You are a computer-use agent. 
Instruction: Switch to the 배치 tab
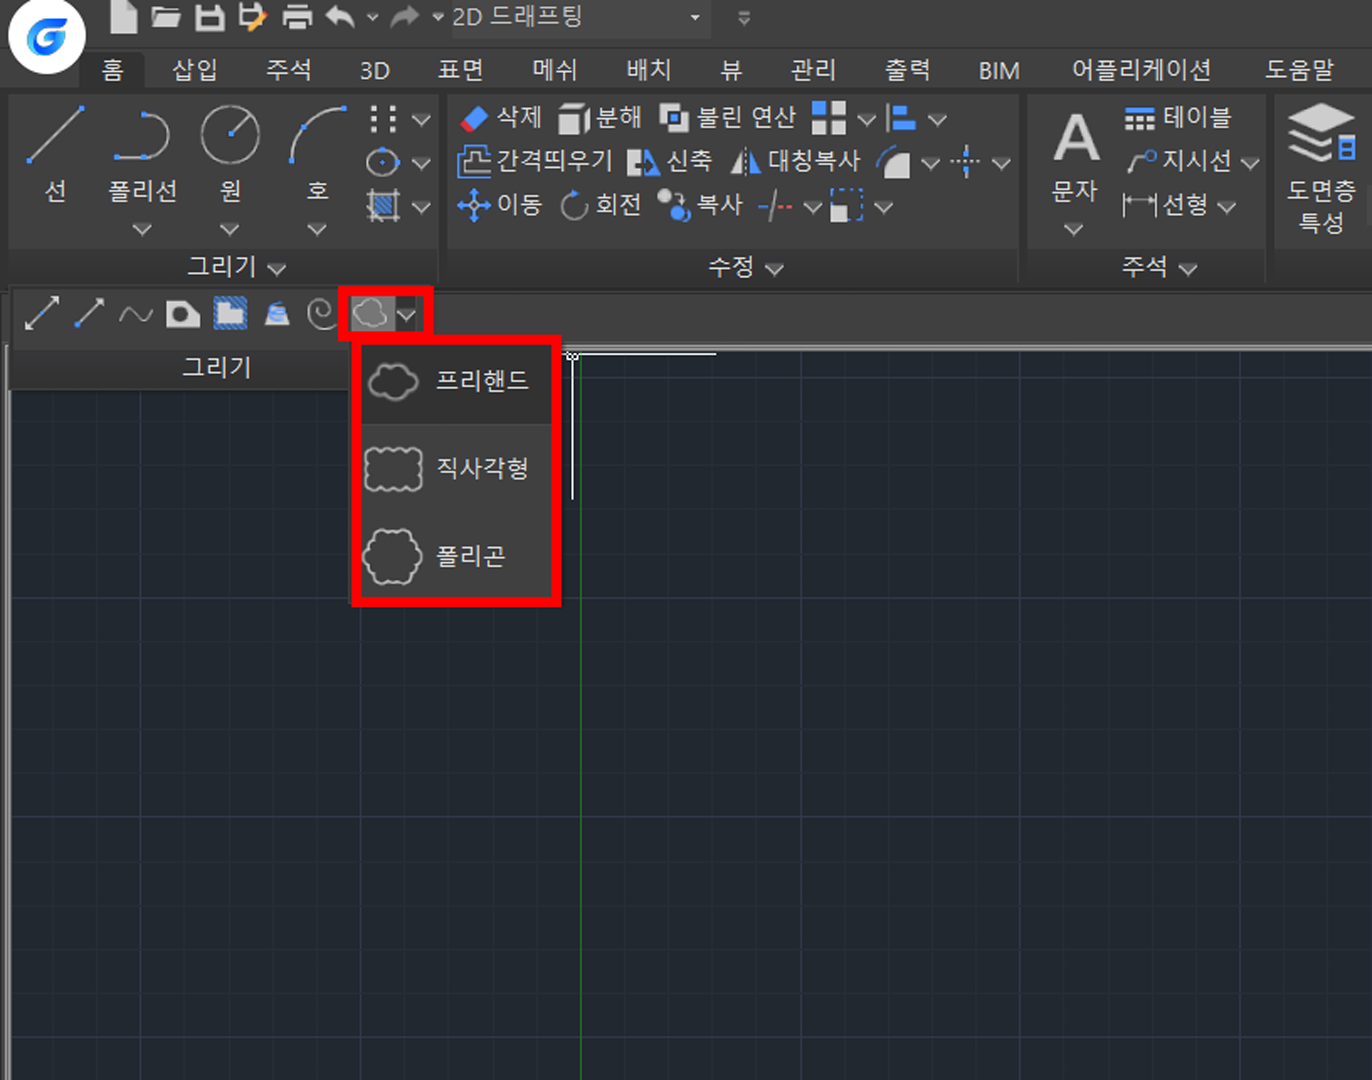649,69
